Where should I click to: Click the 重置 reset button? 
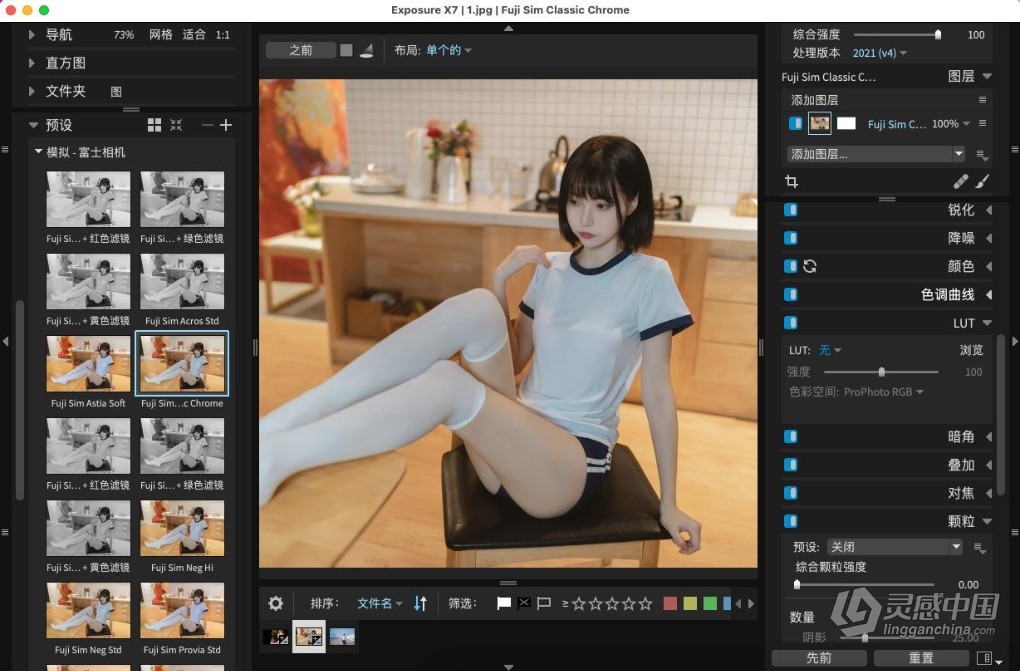920,658
